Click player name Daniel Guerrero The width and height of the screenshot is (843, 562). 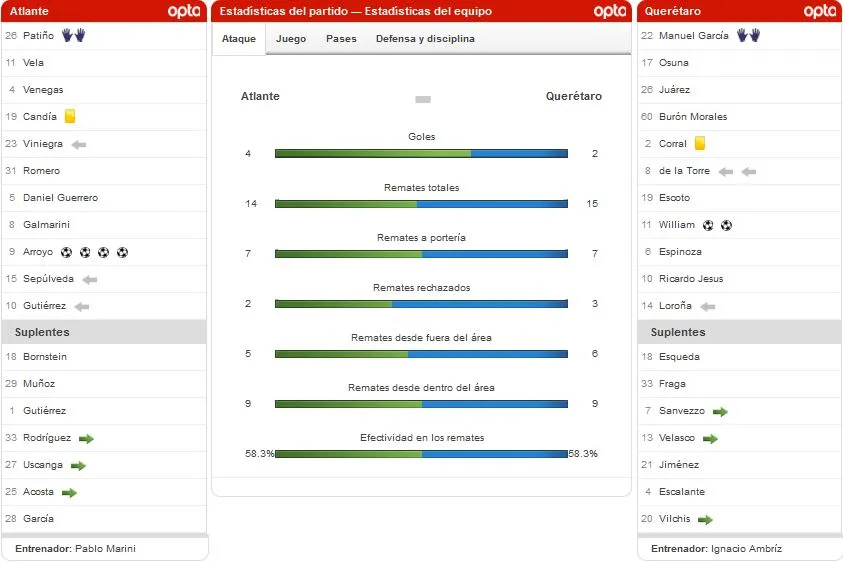[60, 198]
